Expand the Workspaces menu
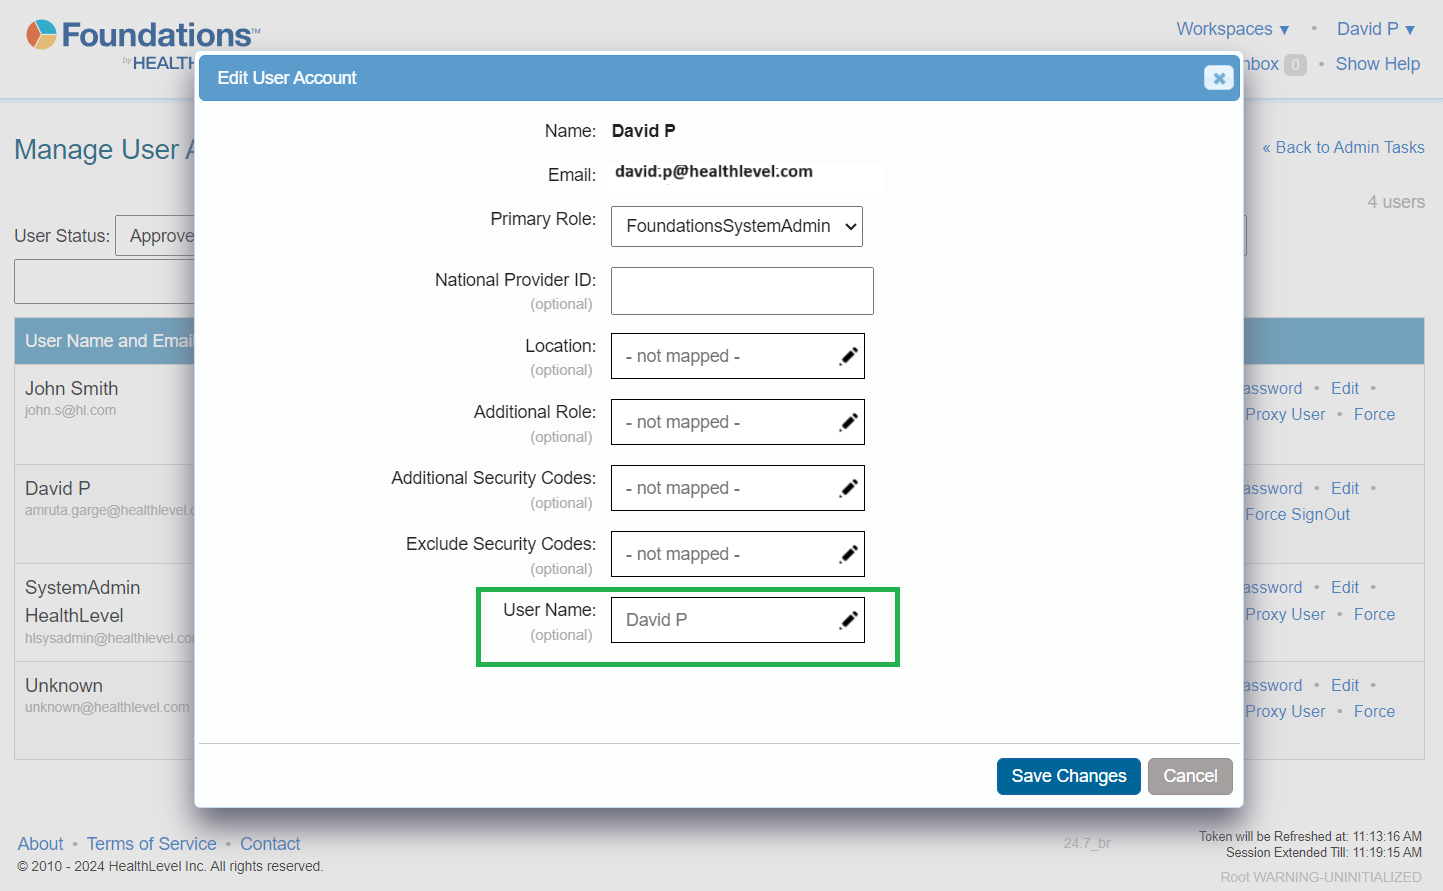This screenshot has height=891, width=1443. [x=1232, y=29]
